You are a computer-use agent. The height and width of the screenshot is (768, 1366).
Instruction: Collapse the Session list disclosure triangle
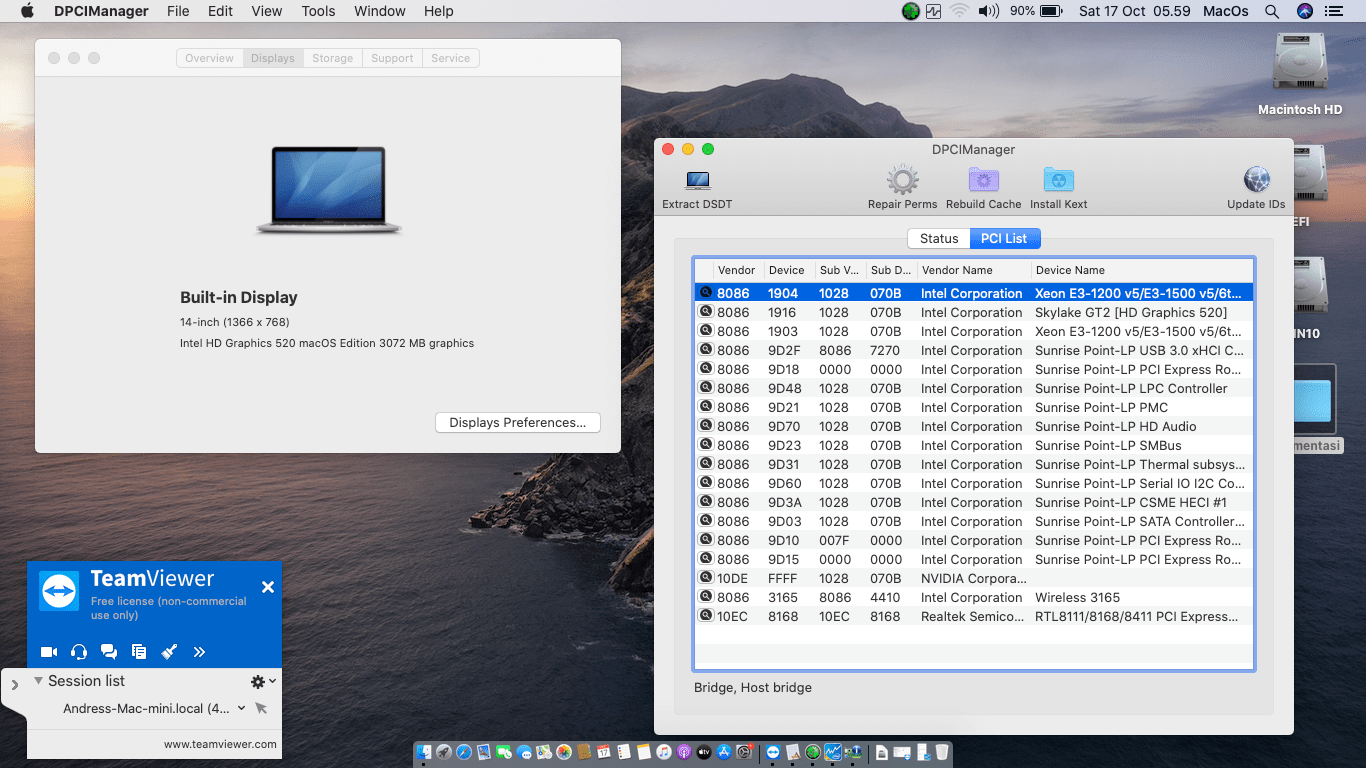point(38,681)
